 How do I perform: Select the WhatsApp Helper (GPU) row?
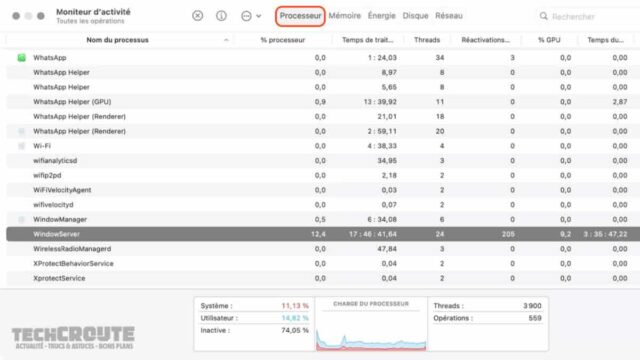323,102
